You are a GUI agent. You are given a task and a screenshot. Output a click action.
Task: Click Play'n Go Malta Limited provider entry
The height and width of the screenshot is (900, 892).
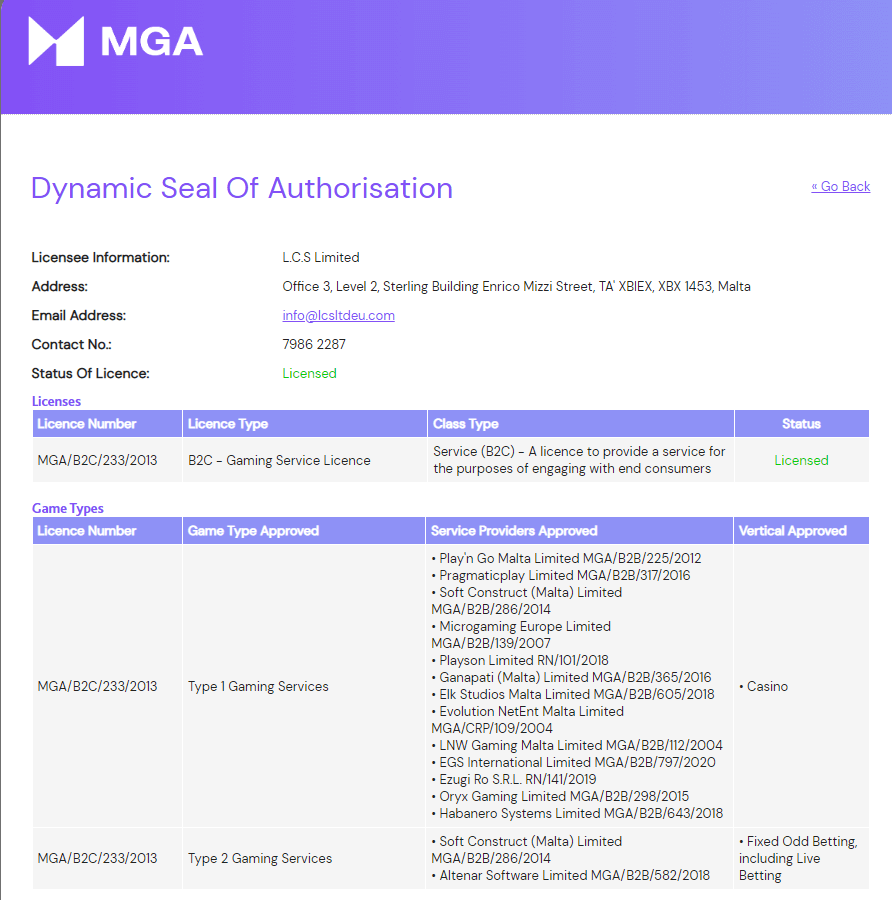[567, 558]
